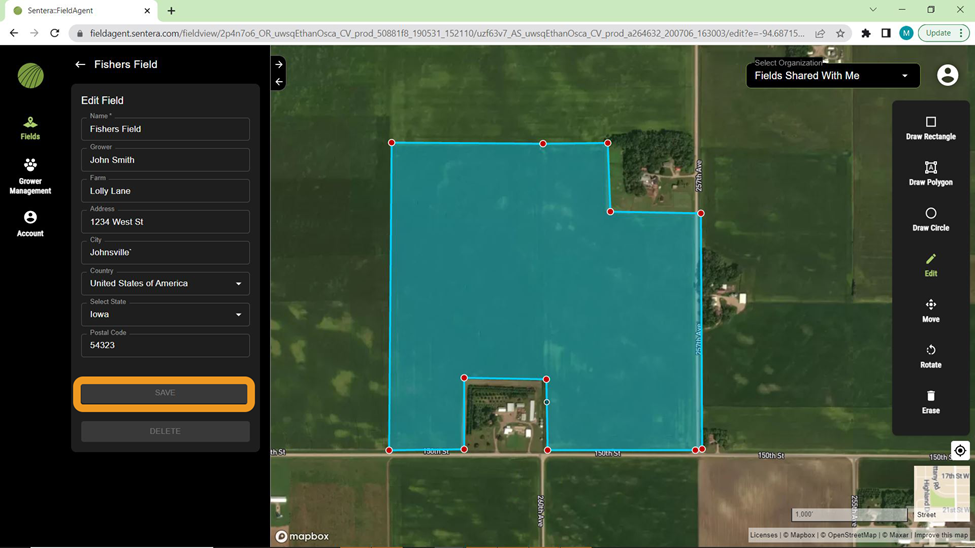Image resolution: width=975 pixels, height=548 pixels.
Task: Choose the Rotate tool
Action: (930, 356)
